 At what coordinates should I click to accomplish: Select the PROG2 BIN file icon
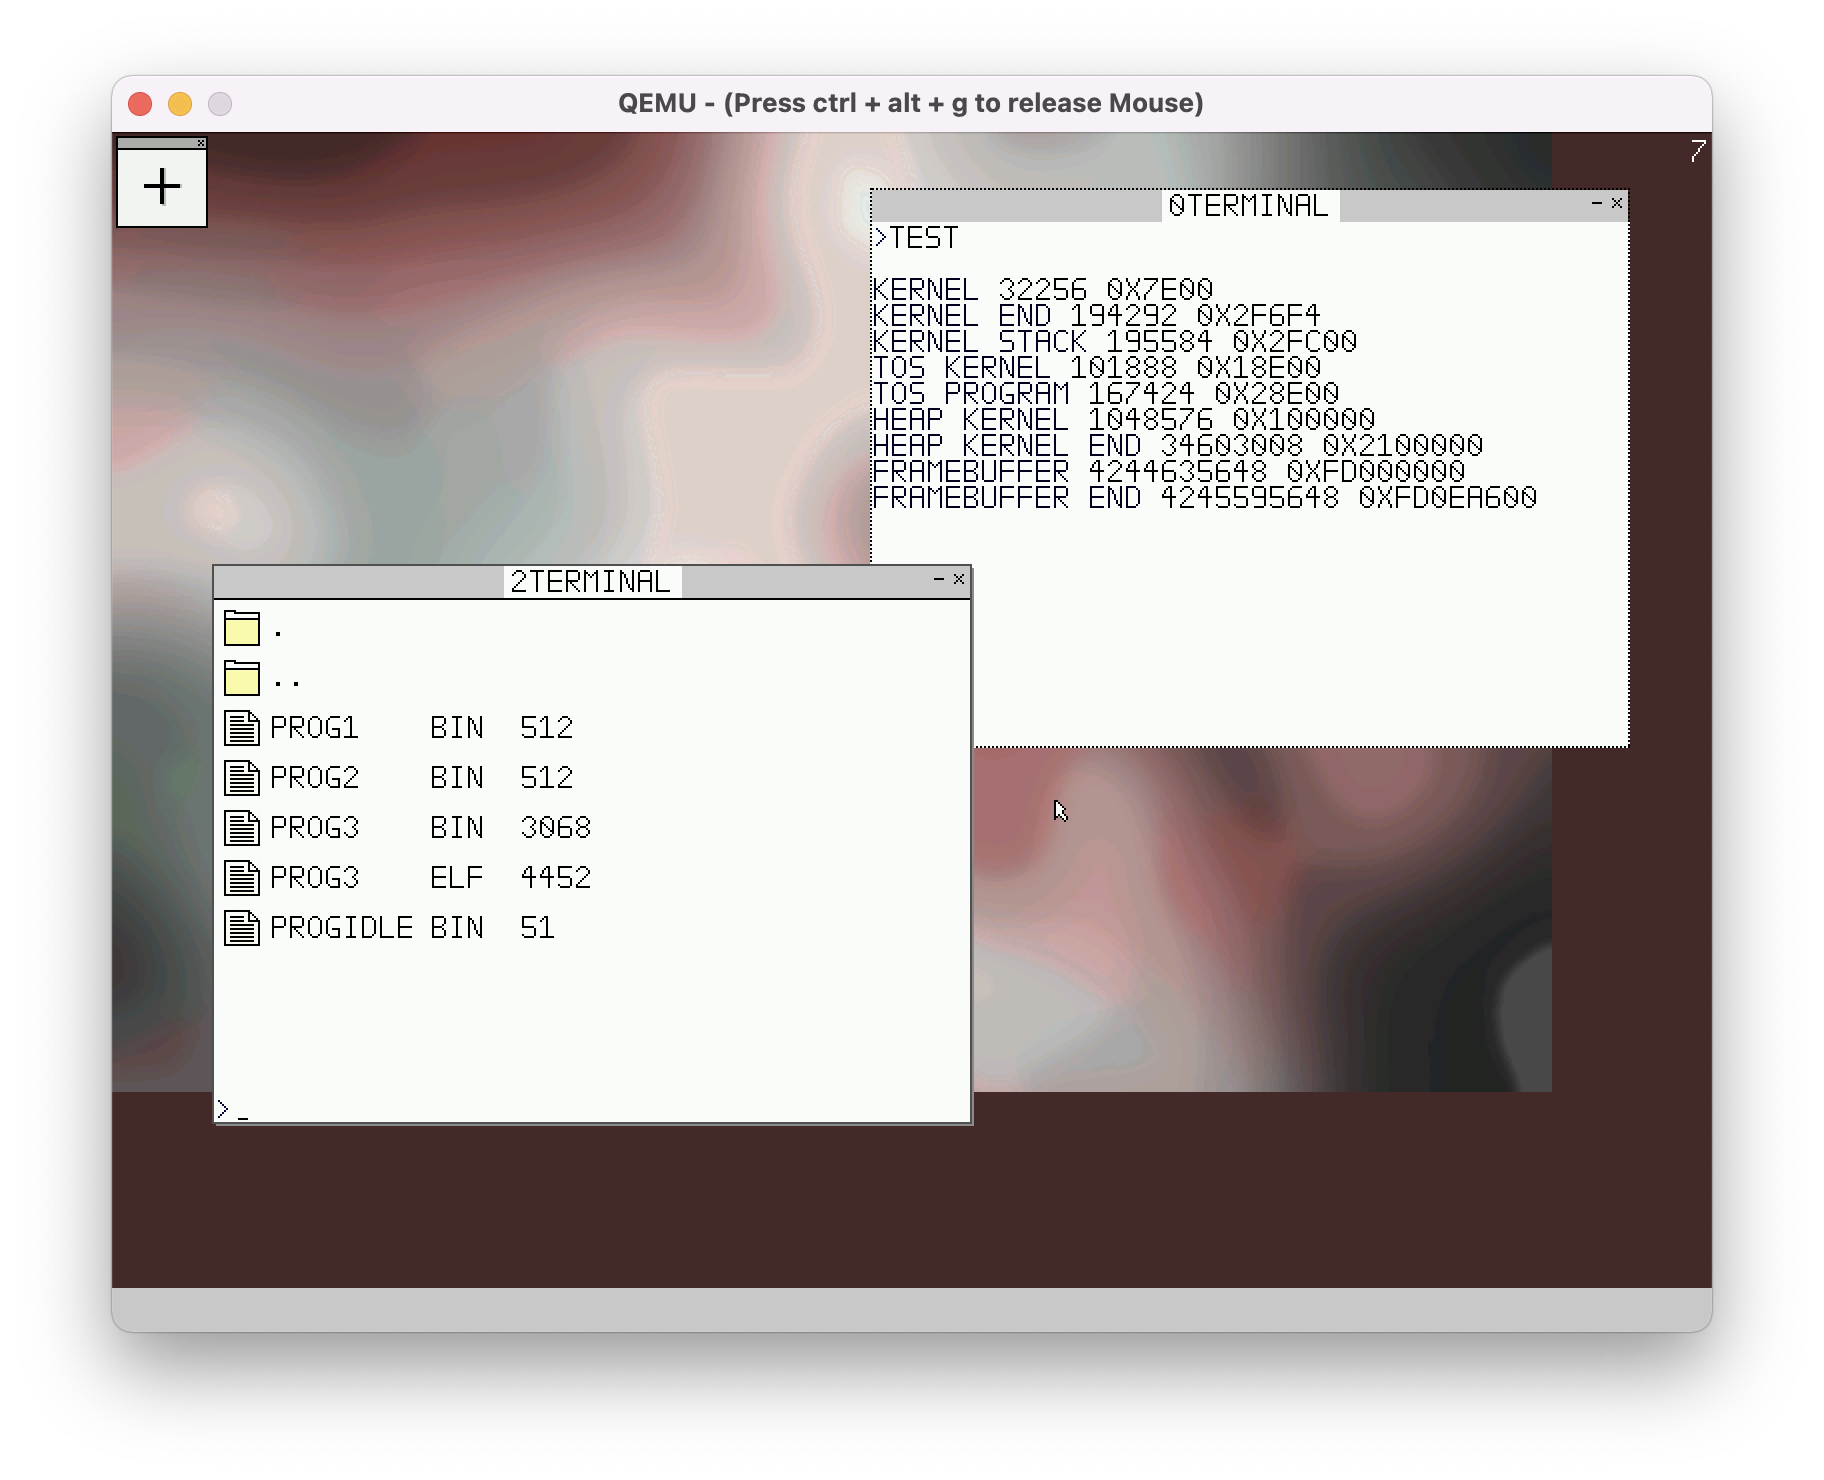click(242, 778)
